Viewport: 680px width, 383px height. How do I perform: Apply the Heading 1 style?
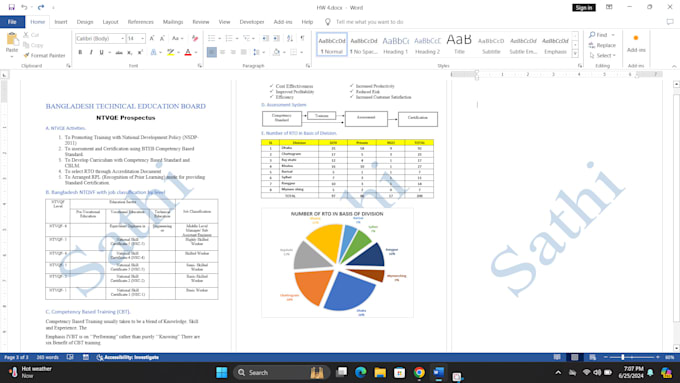396,44
